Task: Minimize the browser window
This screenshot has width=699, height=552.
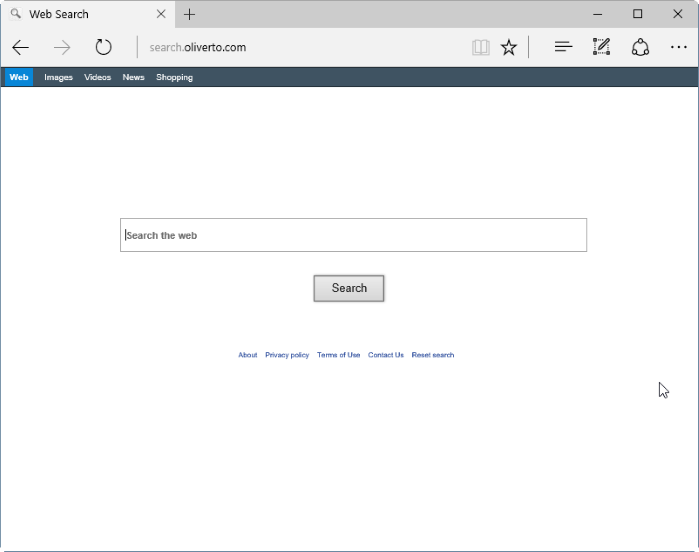Action: point(597,14)
